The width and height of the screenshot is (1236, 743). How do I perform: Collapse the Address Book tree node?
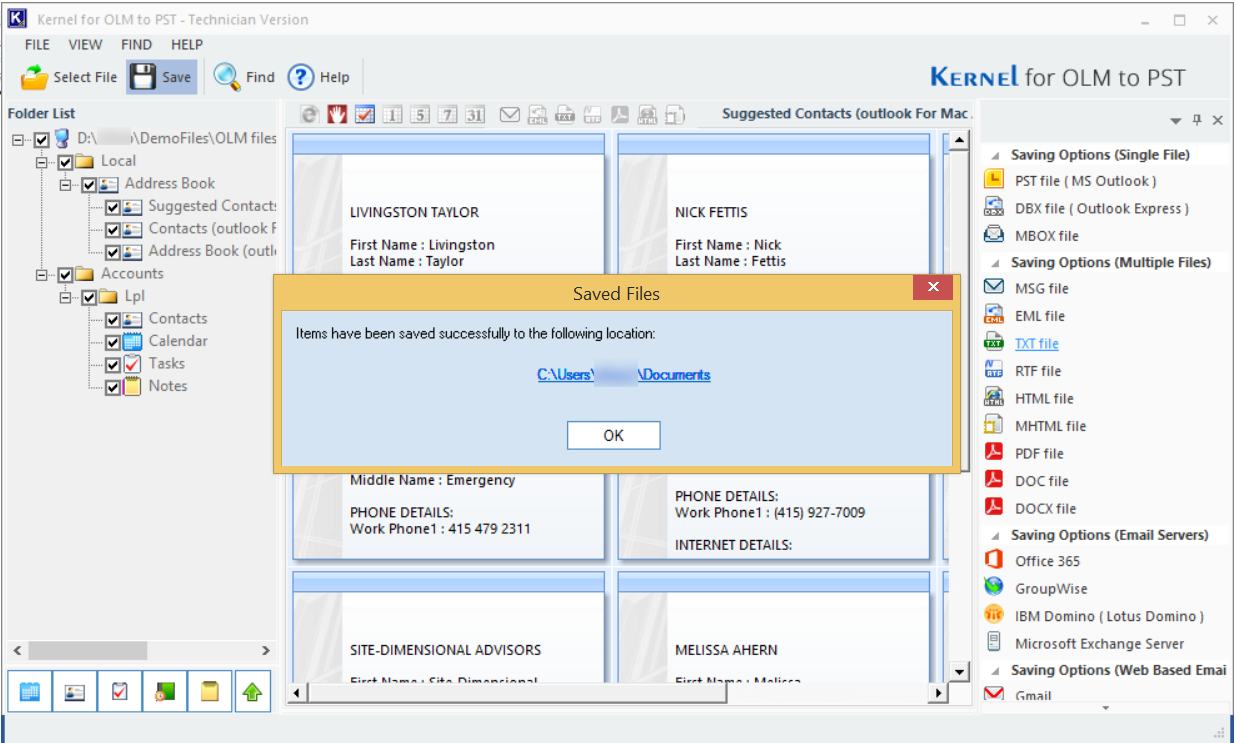pyautogui.click(x=65, y=184)
